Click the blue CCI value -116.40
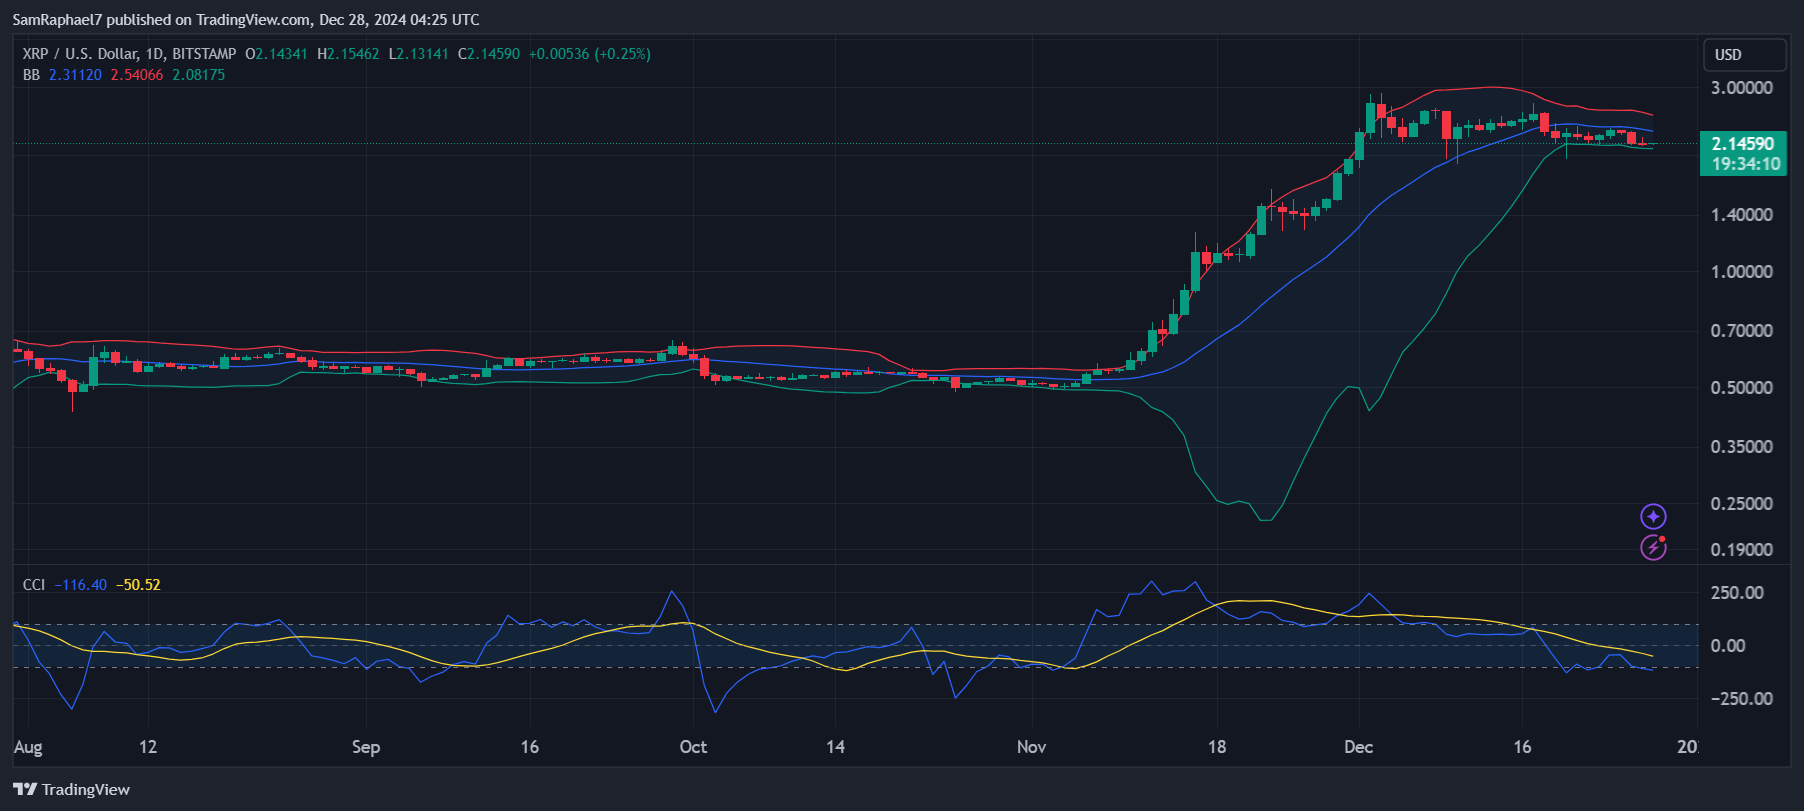Viewport: 1804px width, 811px height. point(81,585)
